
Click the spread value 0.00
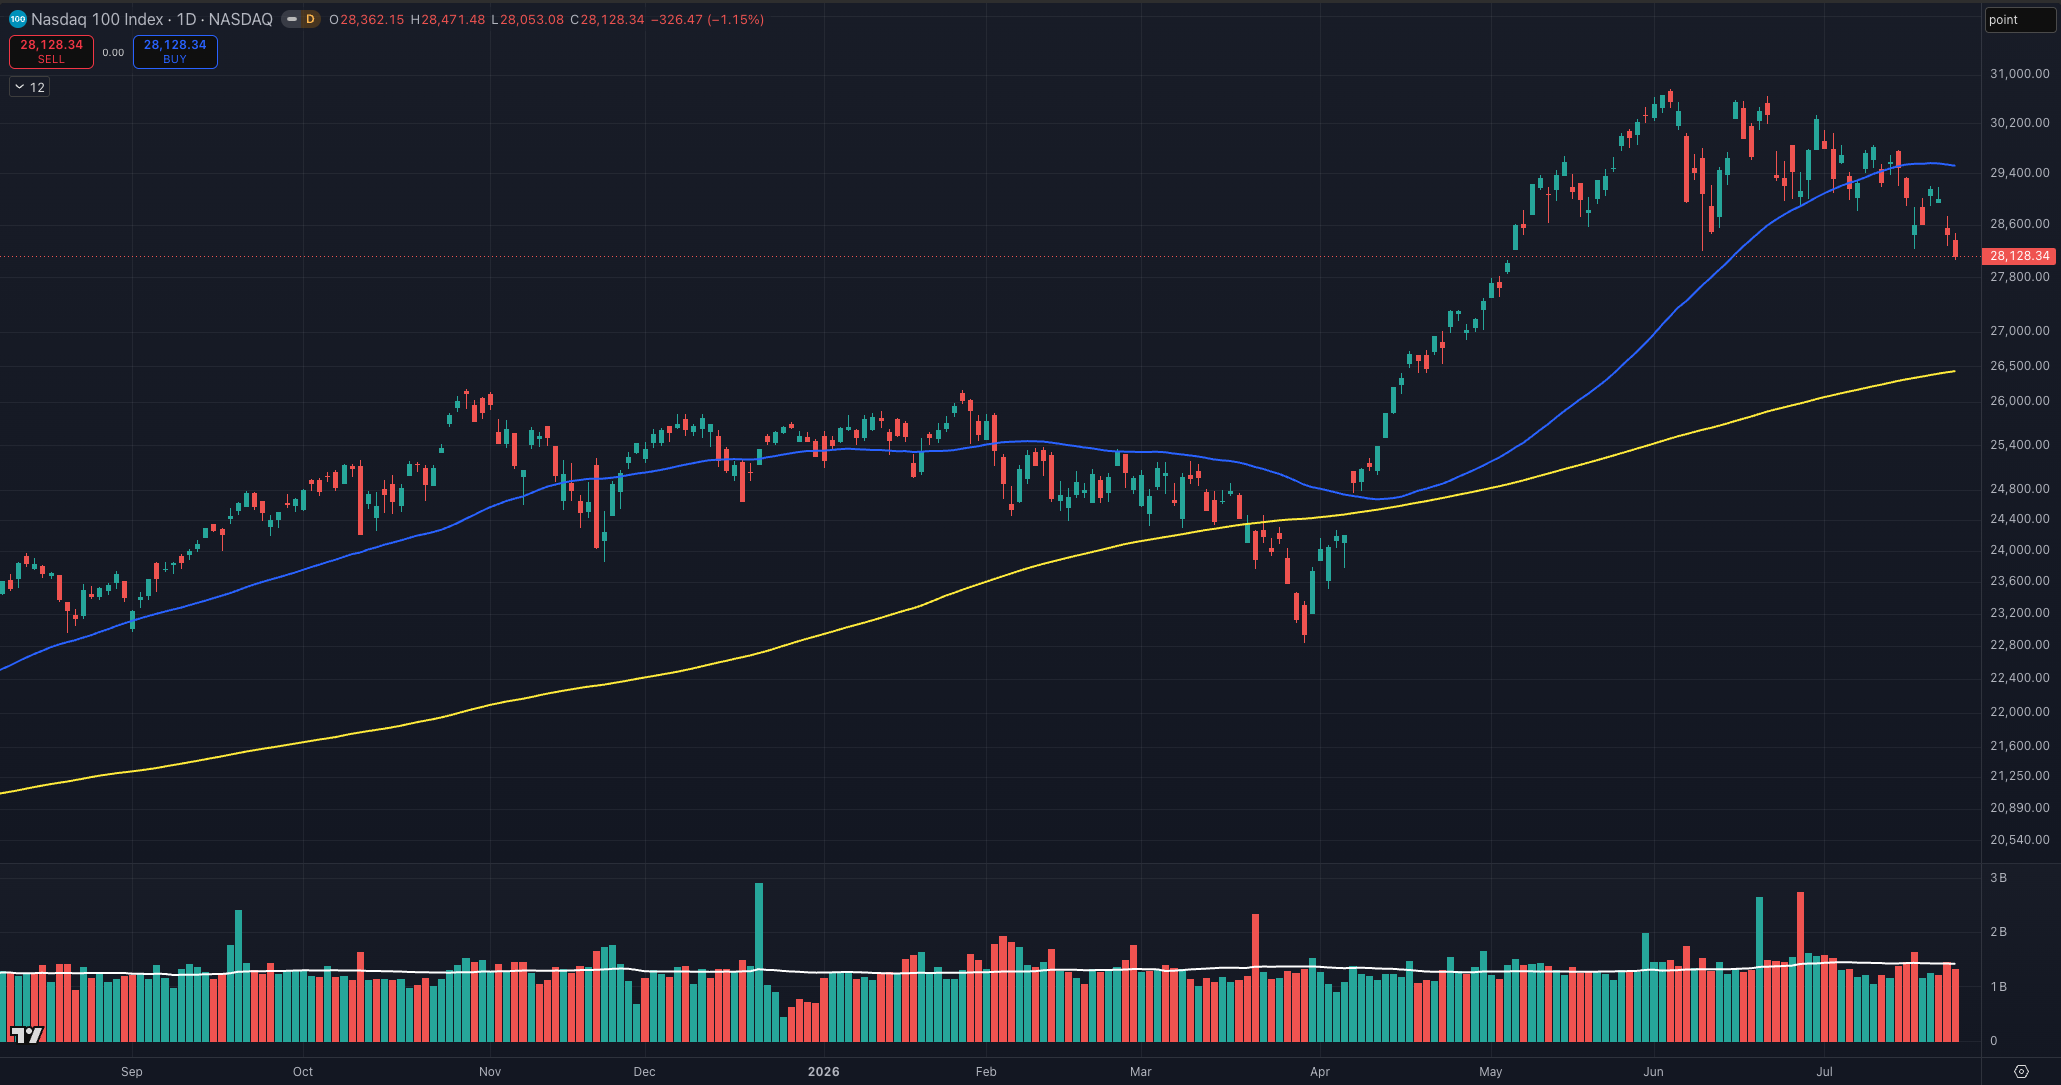[113, 53]
